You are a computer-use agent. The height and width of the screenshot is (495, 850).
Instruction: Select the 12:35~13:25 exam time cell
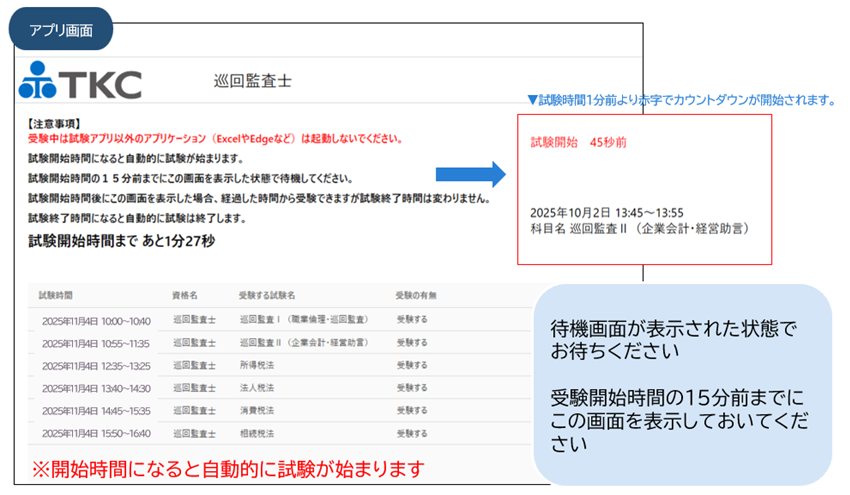[x=96, y=366]
